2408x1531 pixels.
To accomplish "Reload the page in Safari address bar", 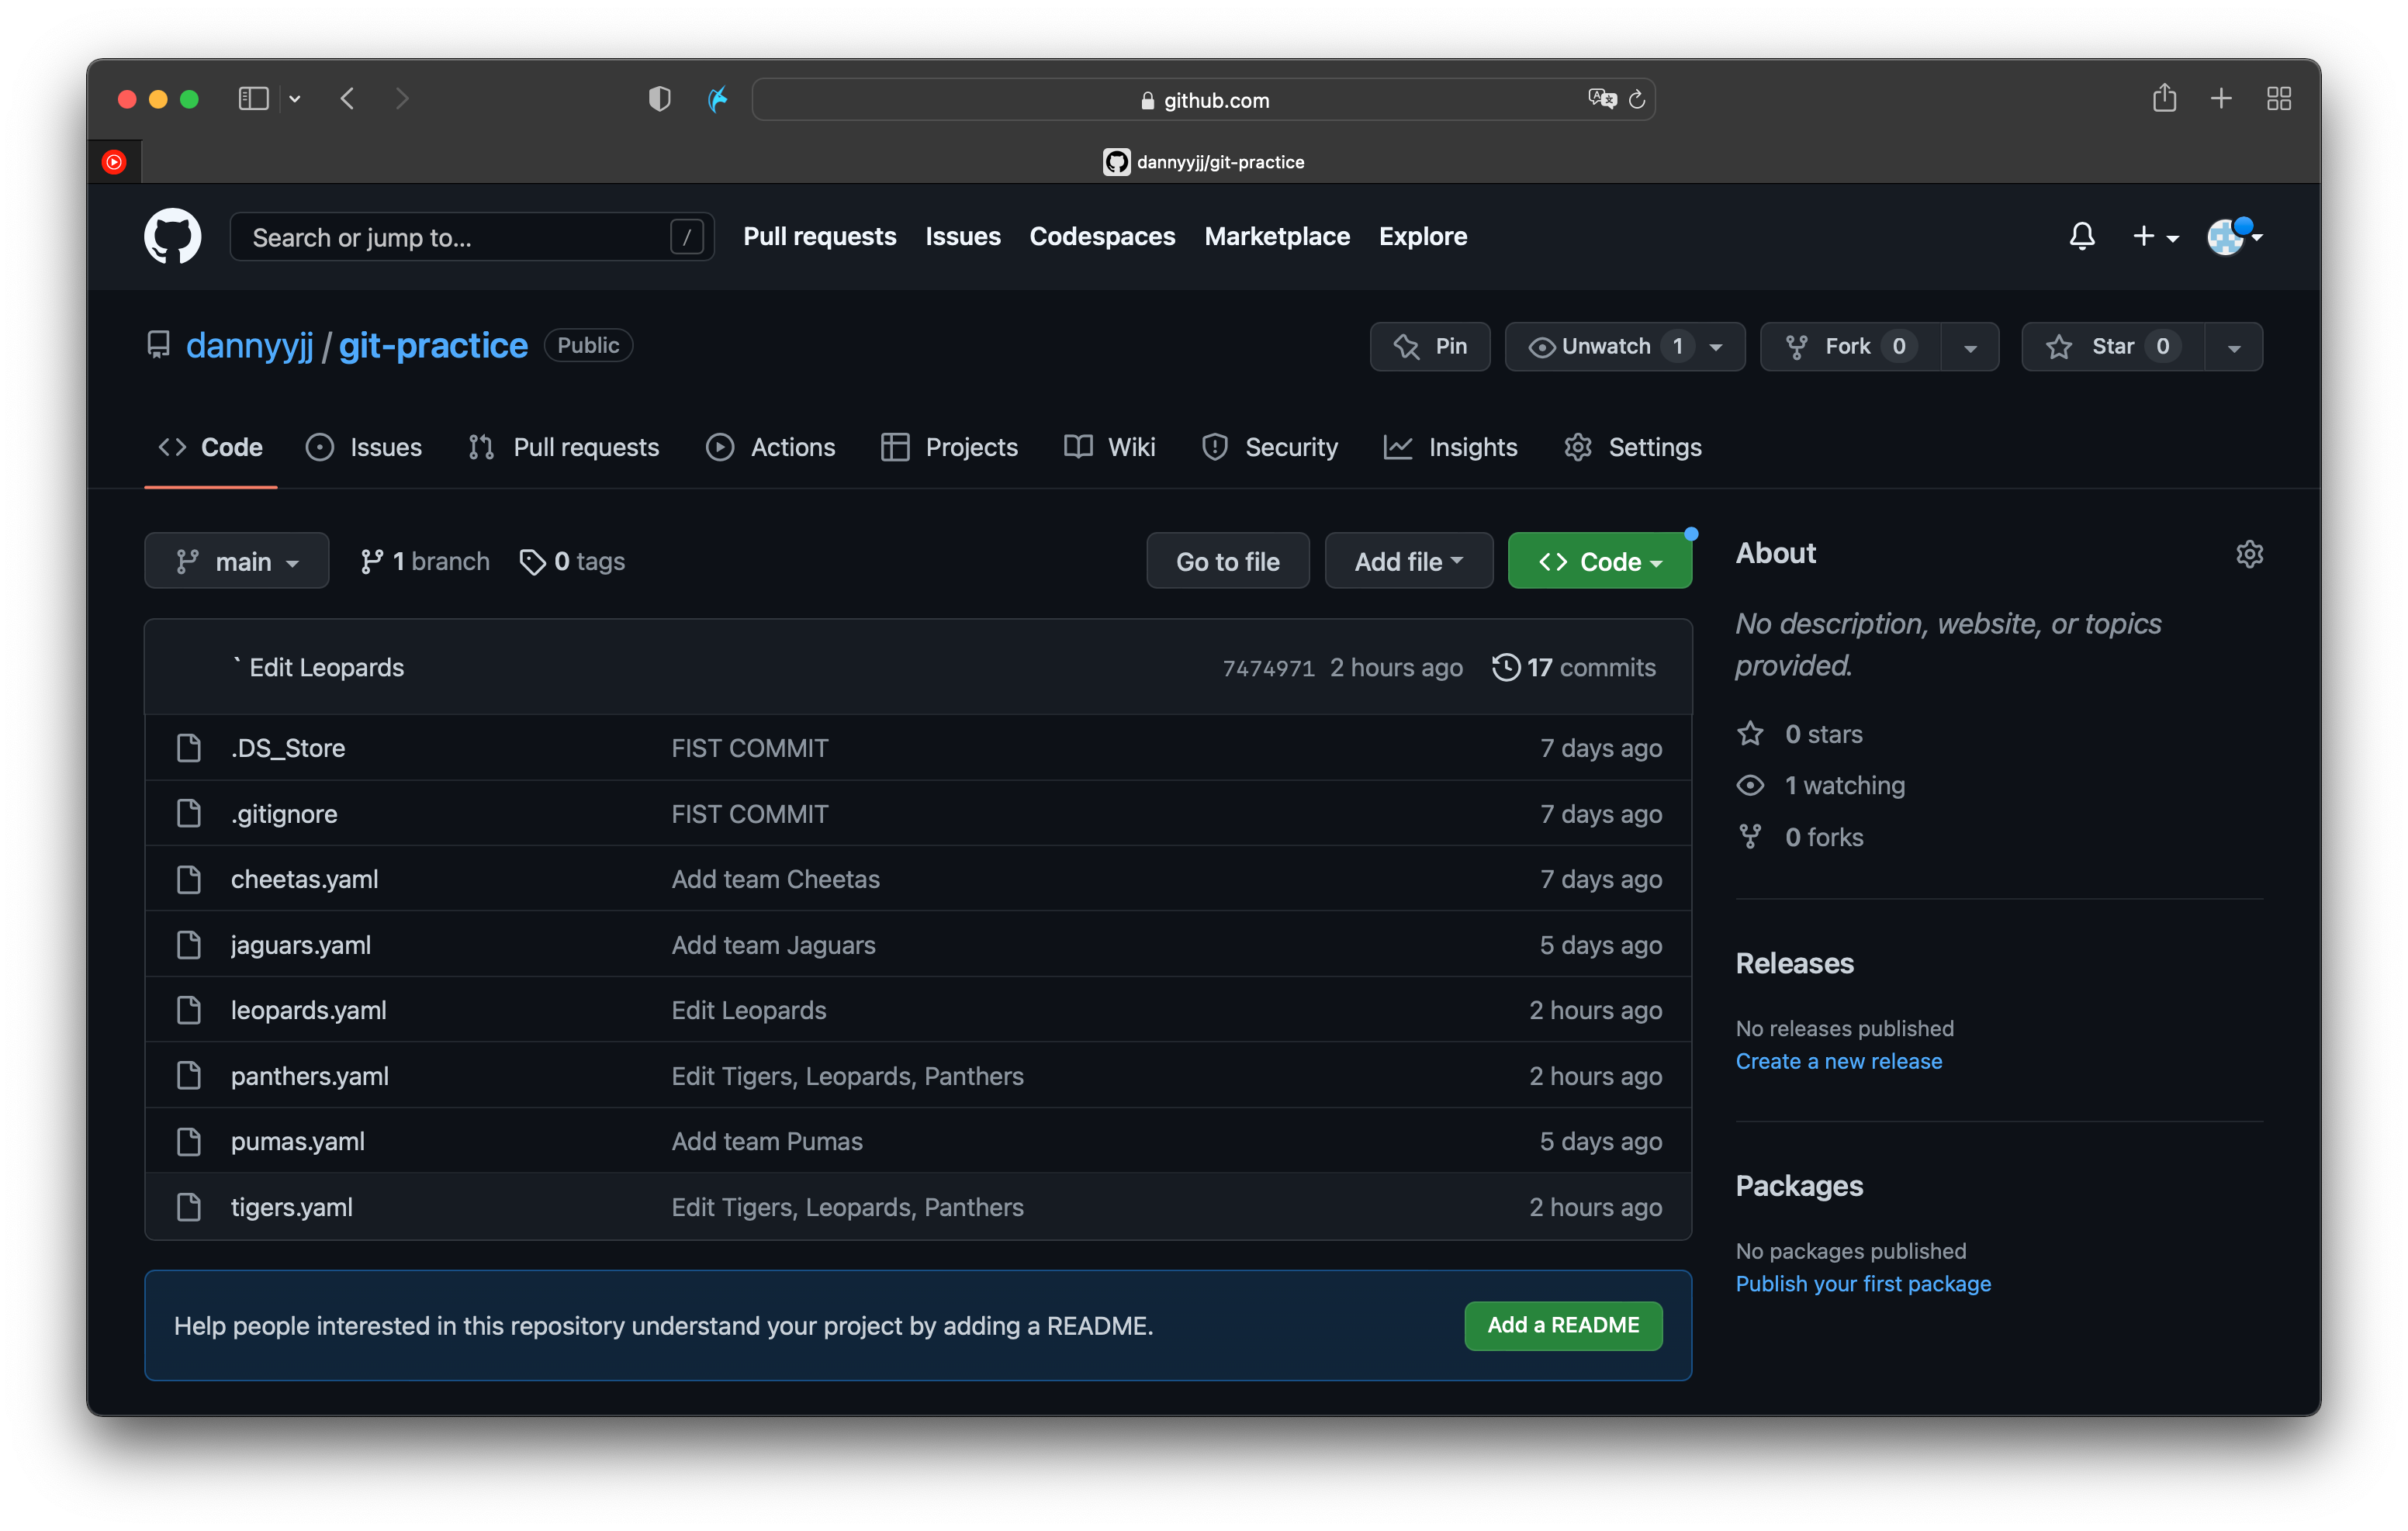I will pos(1637,100).
